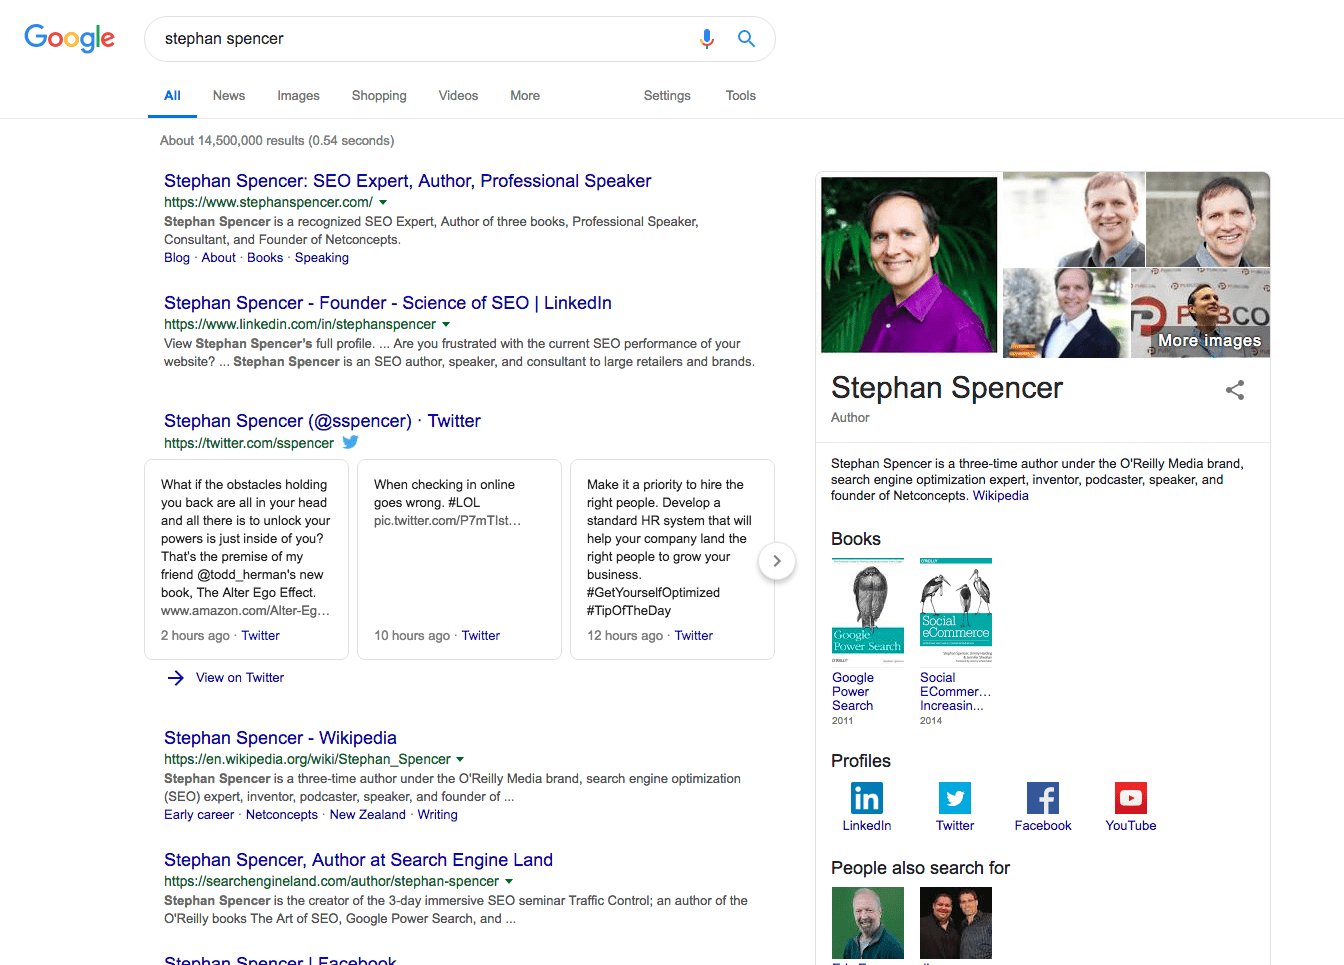Image resolution: width=1344 pixels, height=965 pixels.
Task: Open the About sitelink
Action: 219,258
